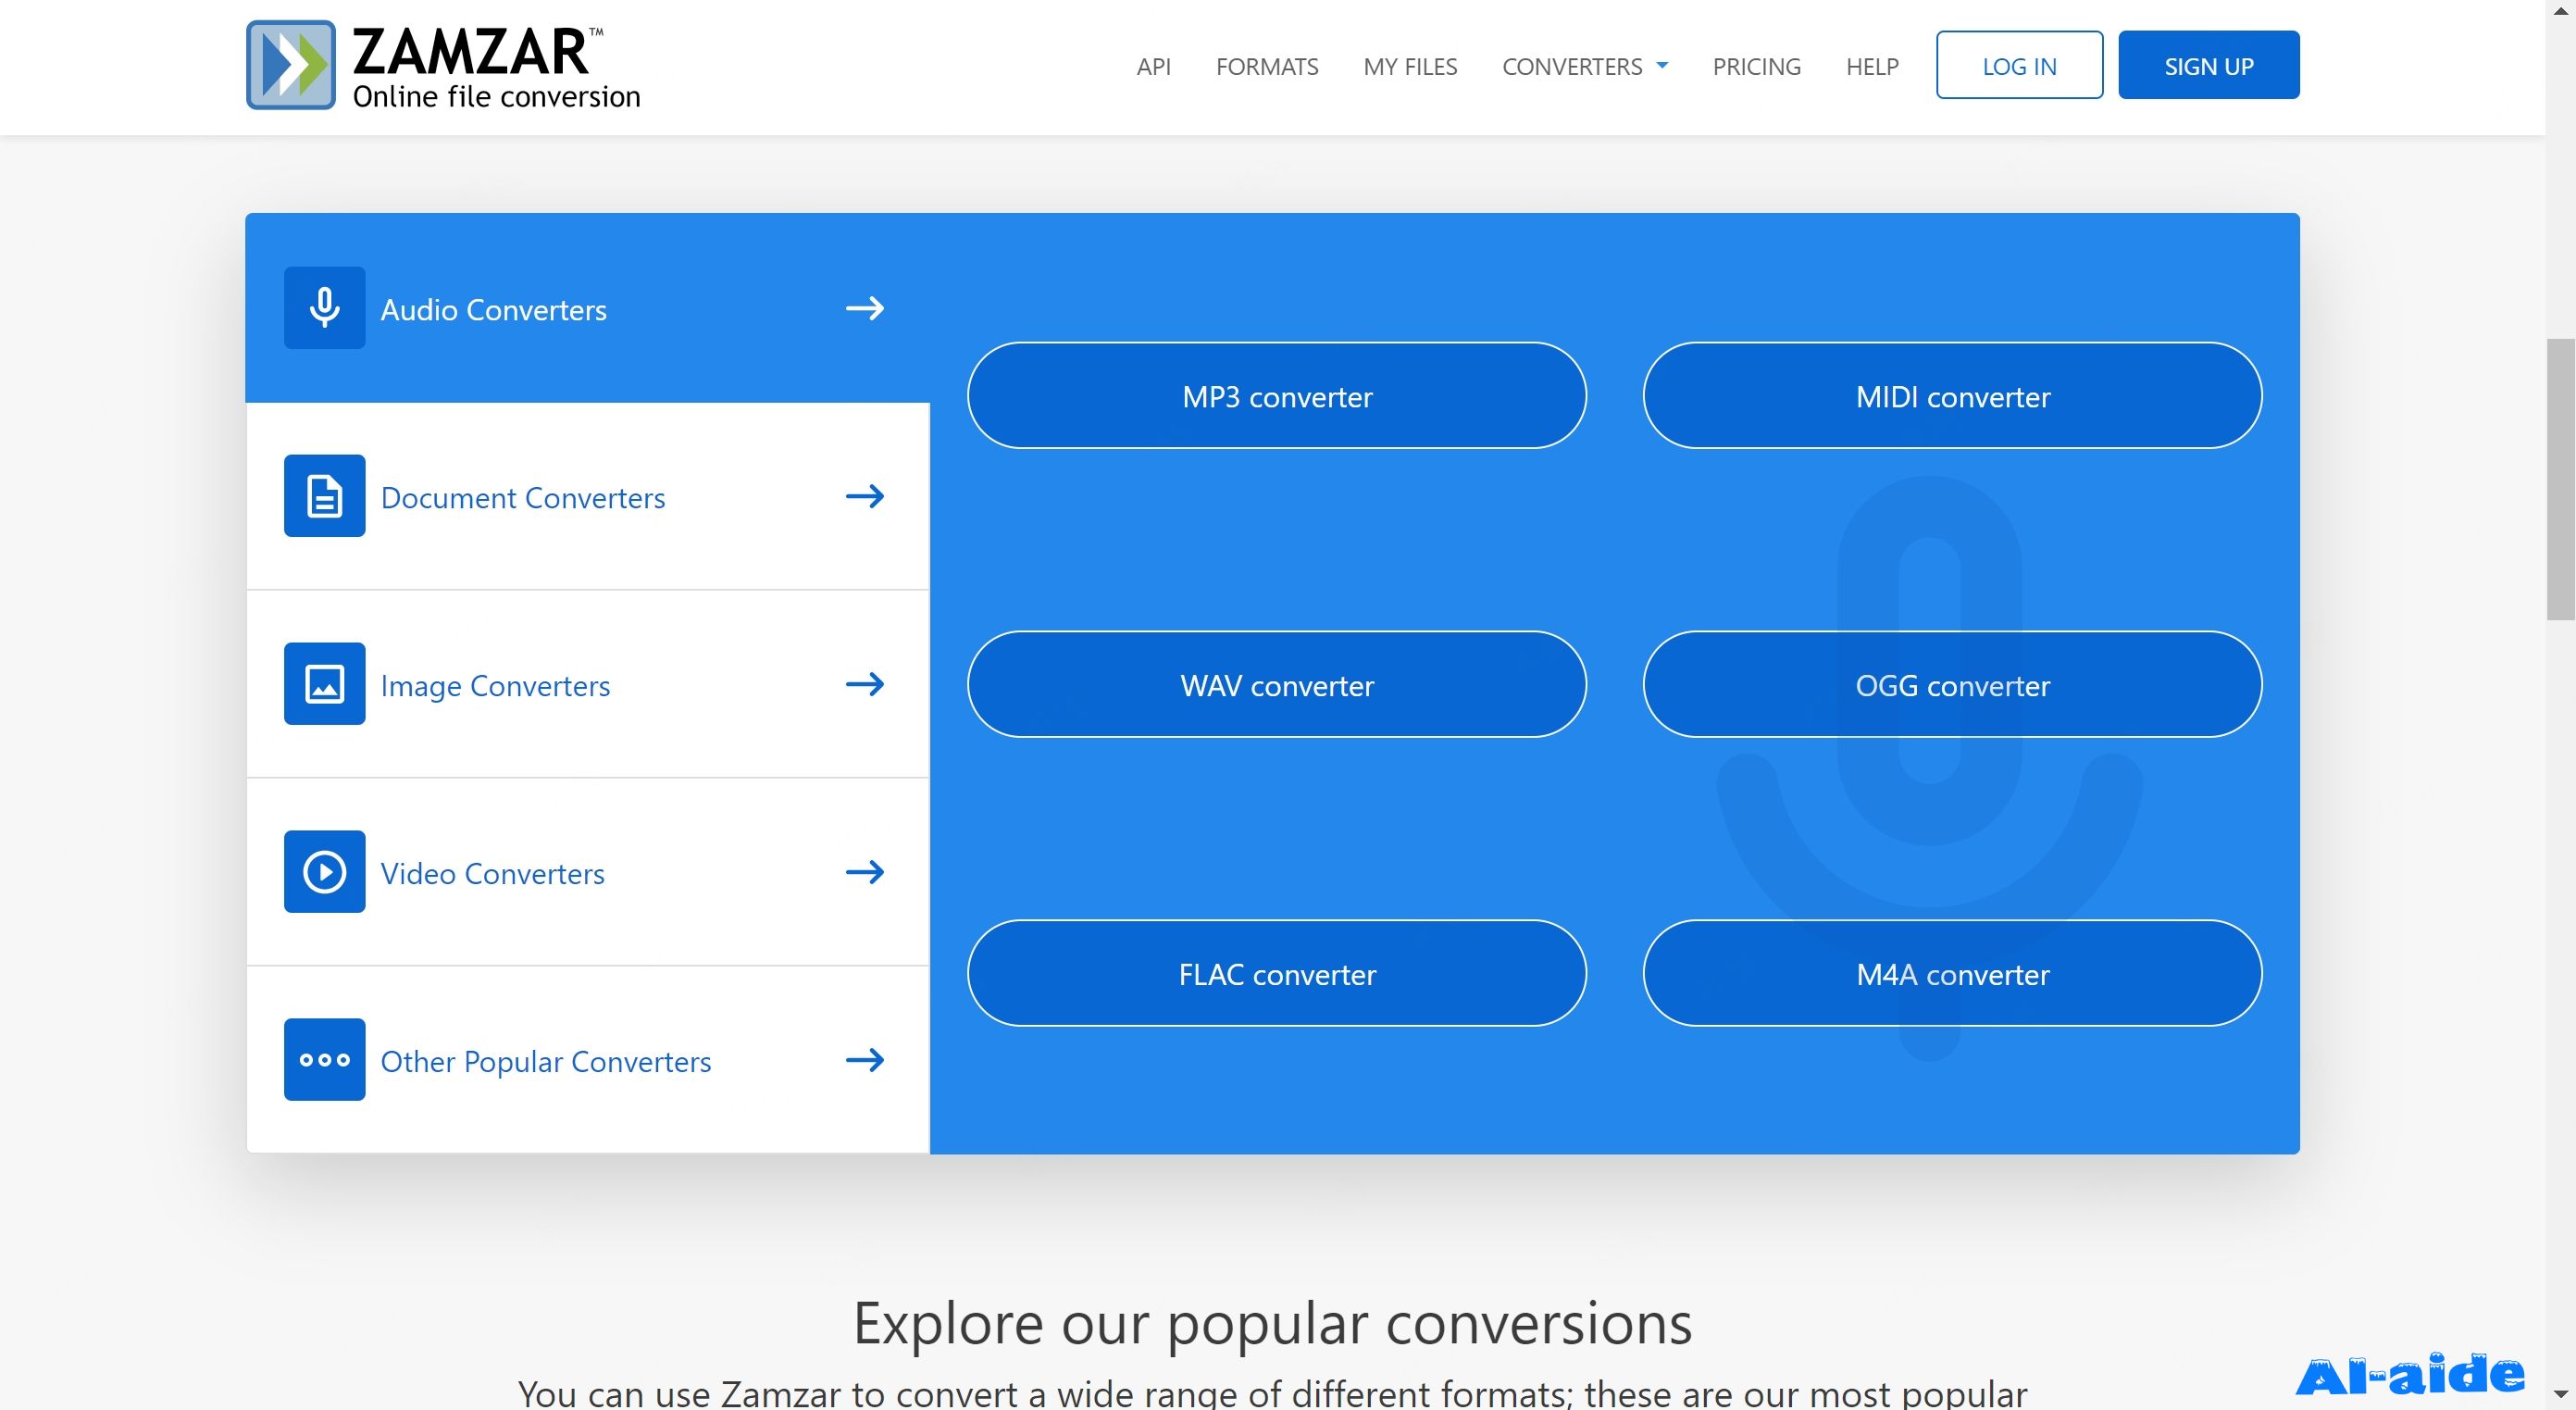The width and height of the screenshot is (2576, 1410).
Task: Click the arrow next to Image Converters
Action: tap(865, 684)
